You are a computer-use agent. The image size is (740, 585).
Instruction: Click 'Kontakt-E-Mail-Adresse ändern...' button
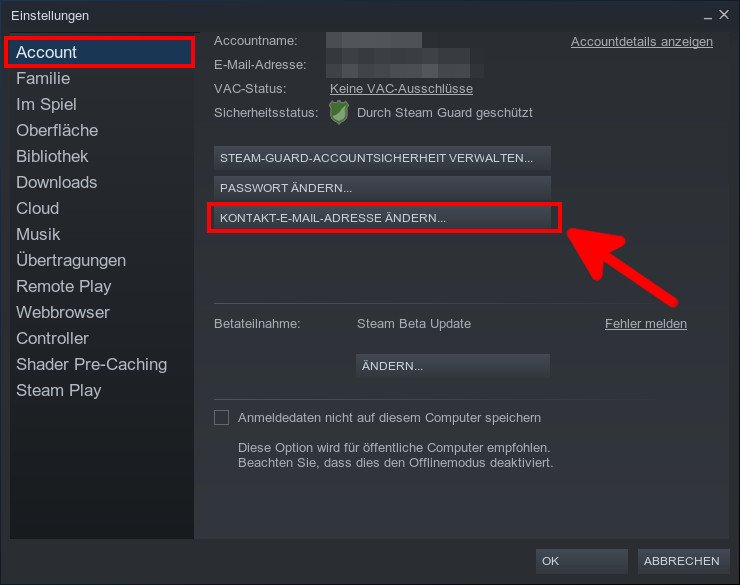[382, 218]
